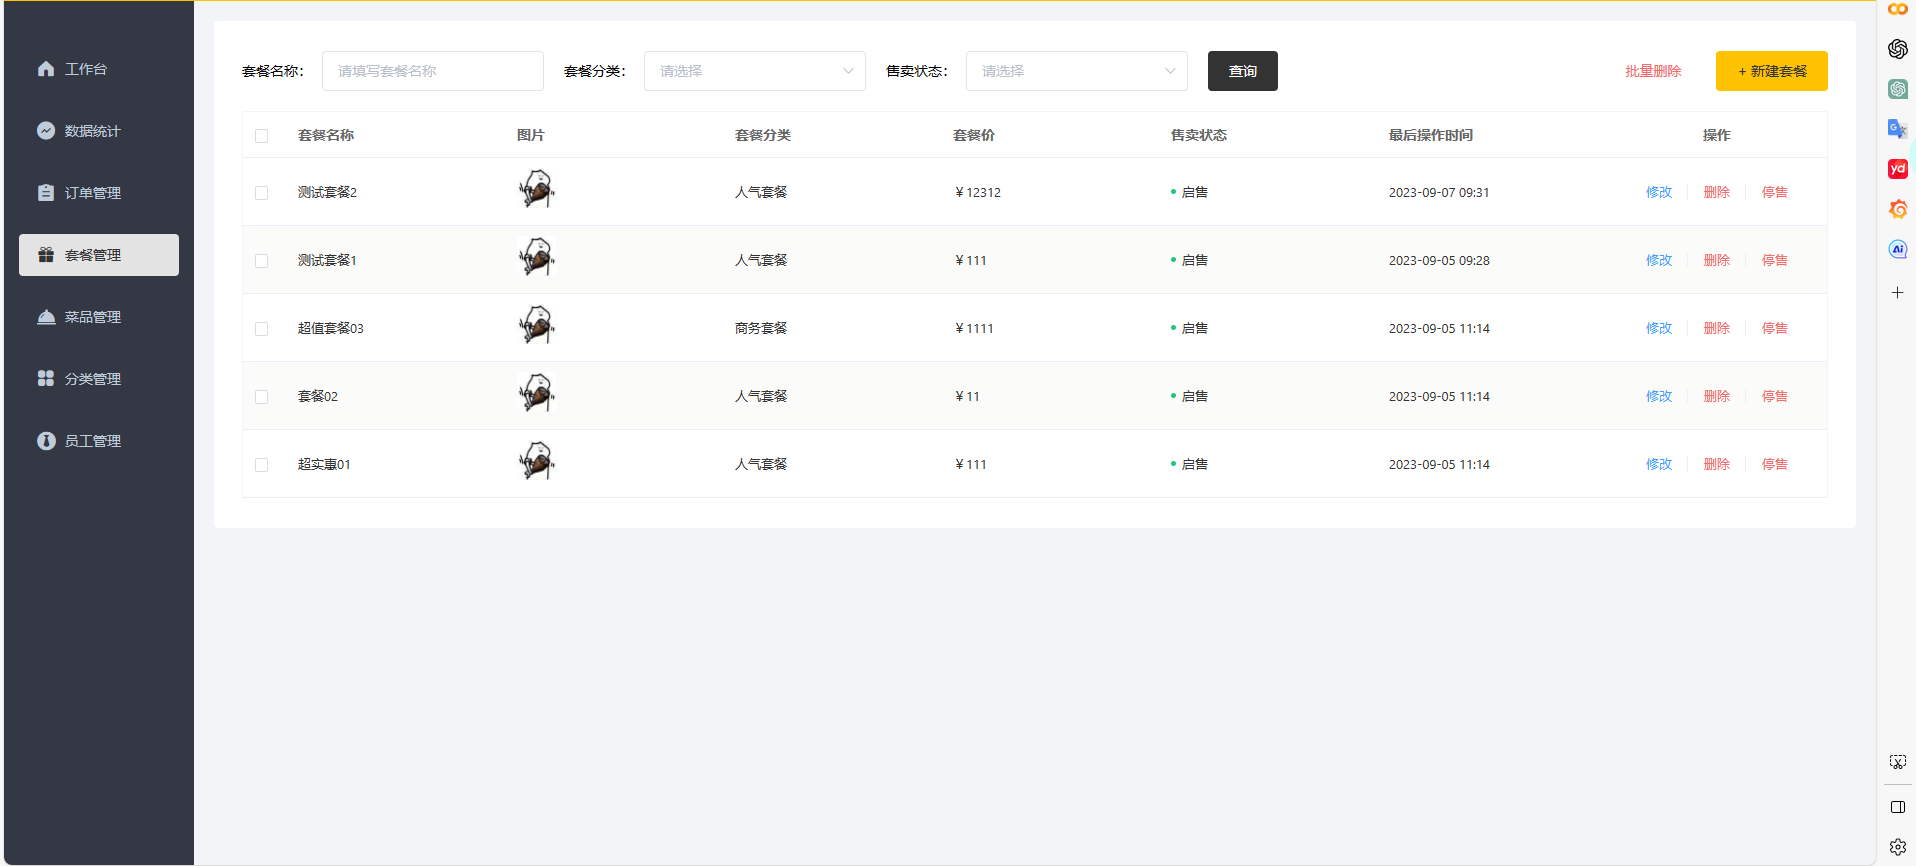Click the 新建套餐 button

pyautogui.click(x=1771, y=71)
